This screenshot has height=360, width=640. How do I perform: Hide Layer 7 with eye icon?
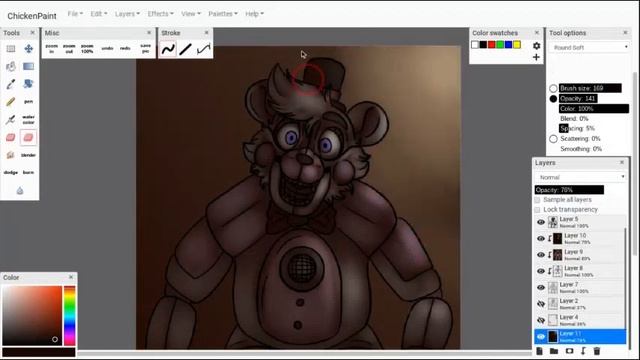(541, 288)
